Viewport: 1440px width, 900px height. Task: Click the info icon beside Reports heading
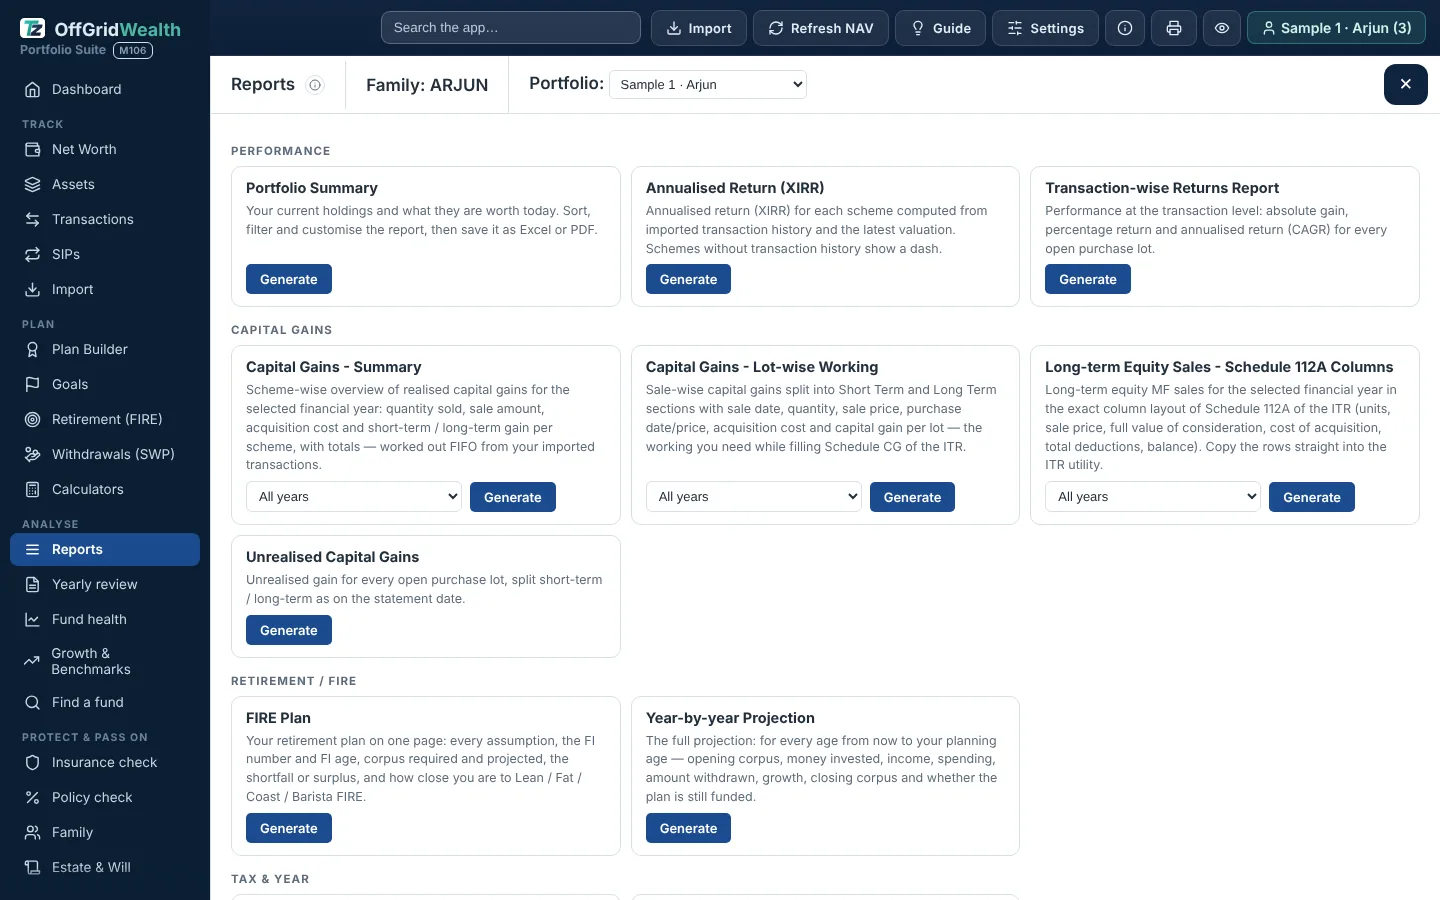(x=315, y=85)
